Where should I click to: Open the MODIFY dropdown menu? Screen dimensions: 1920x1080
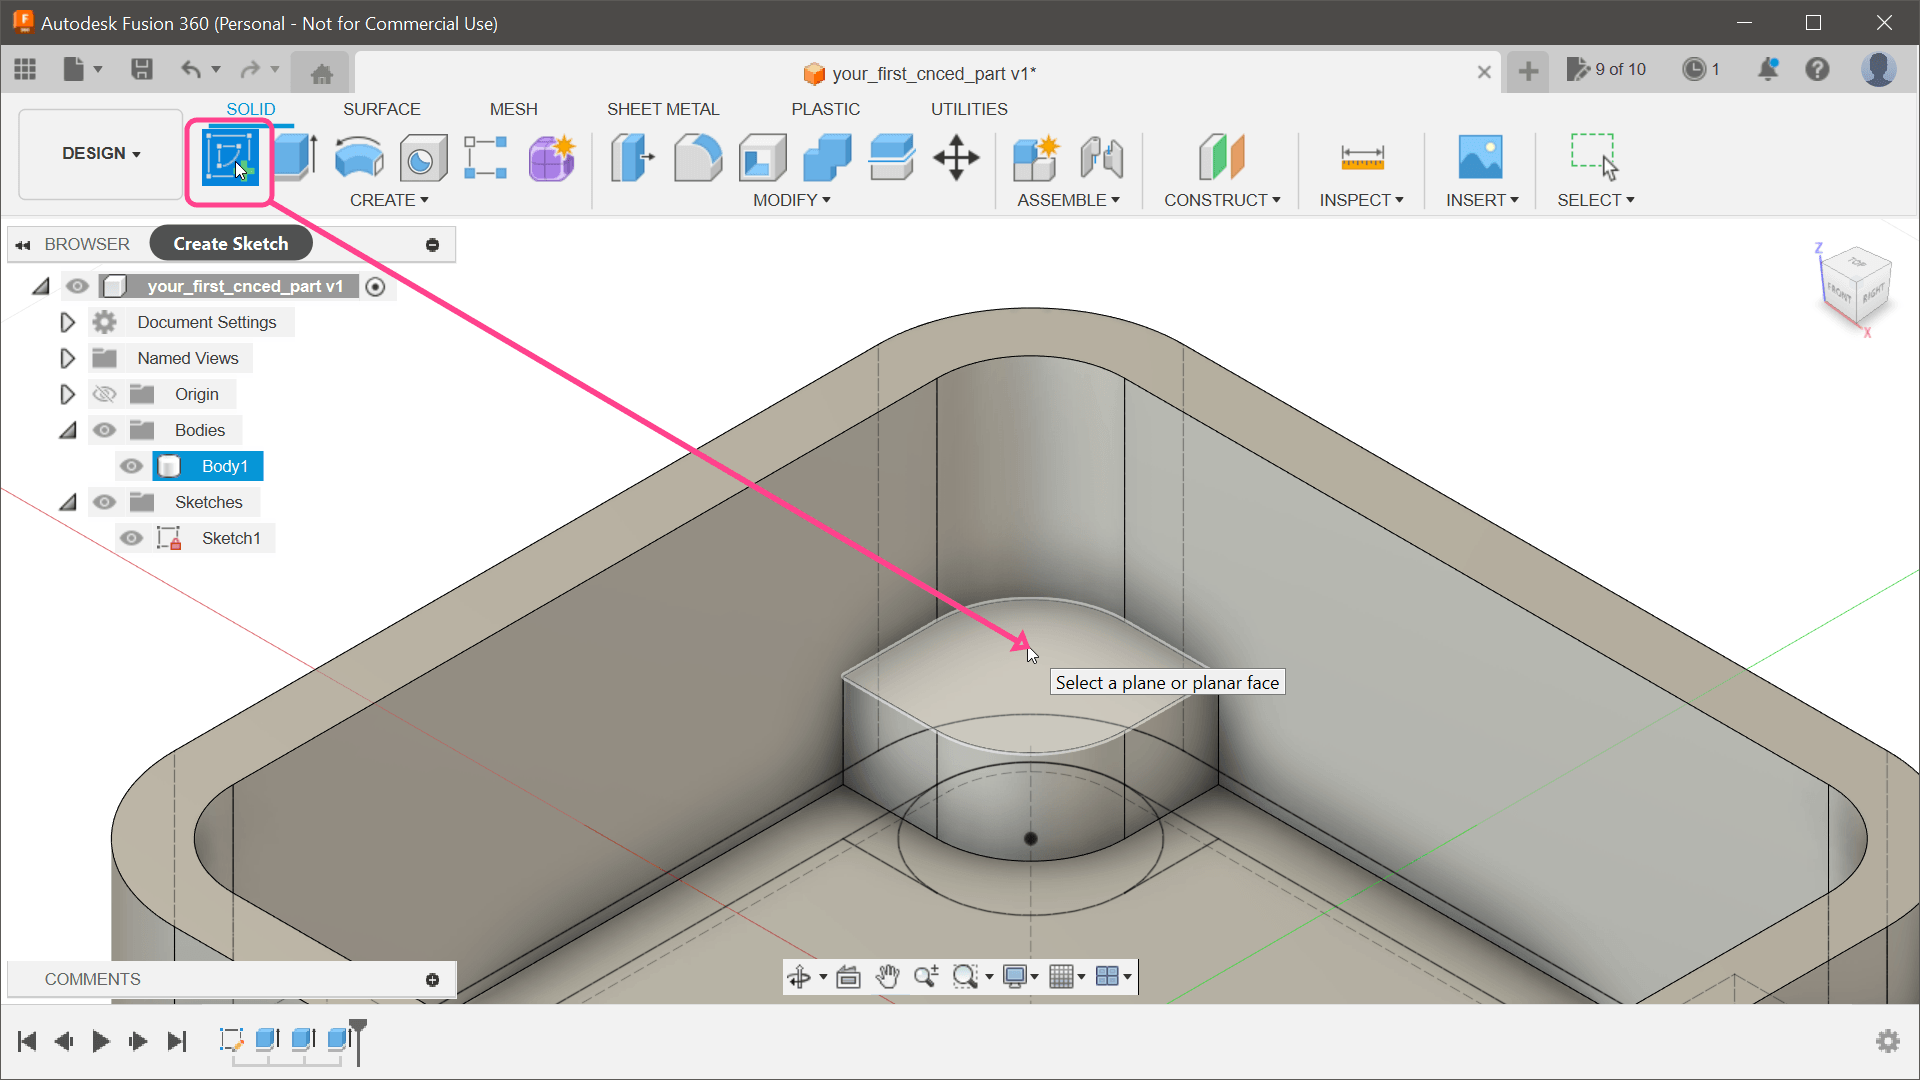click(x=792, y=200)
